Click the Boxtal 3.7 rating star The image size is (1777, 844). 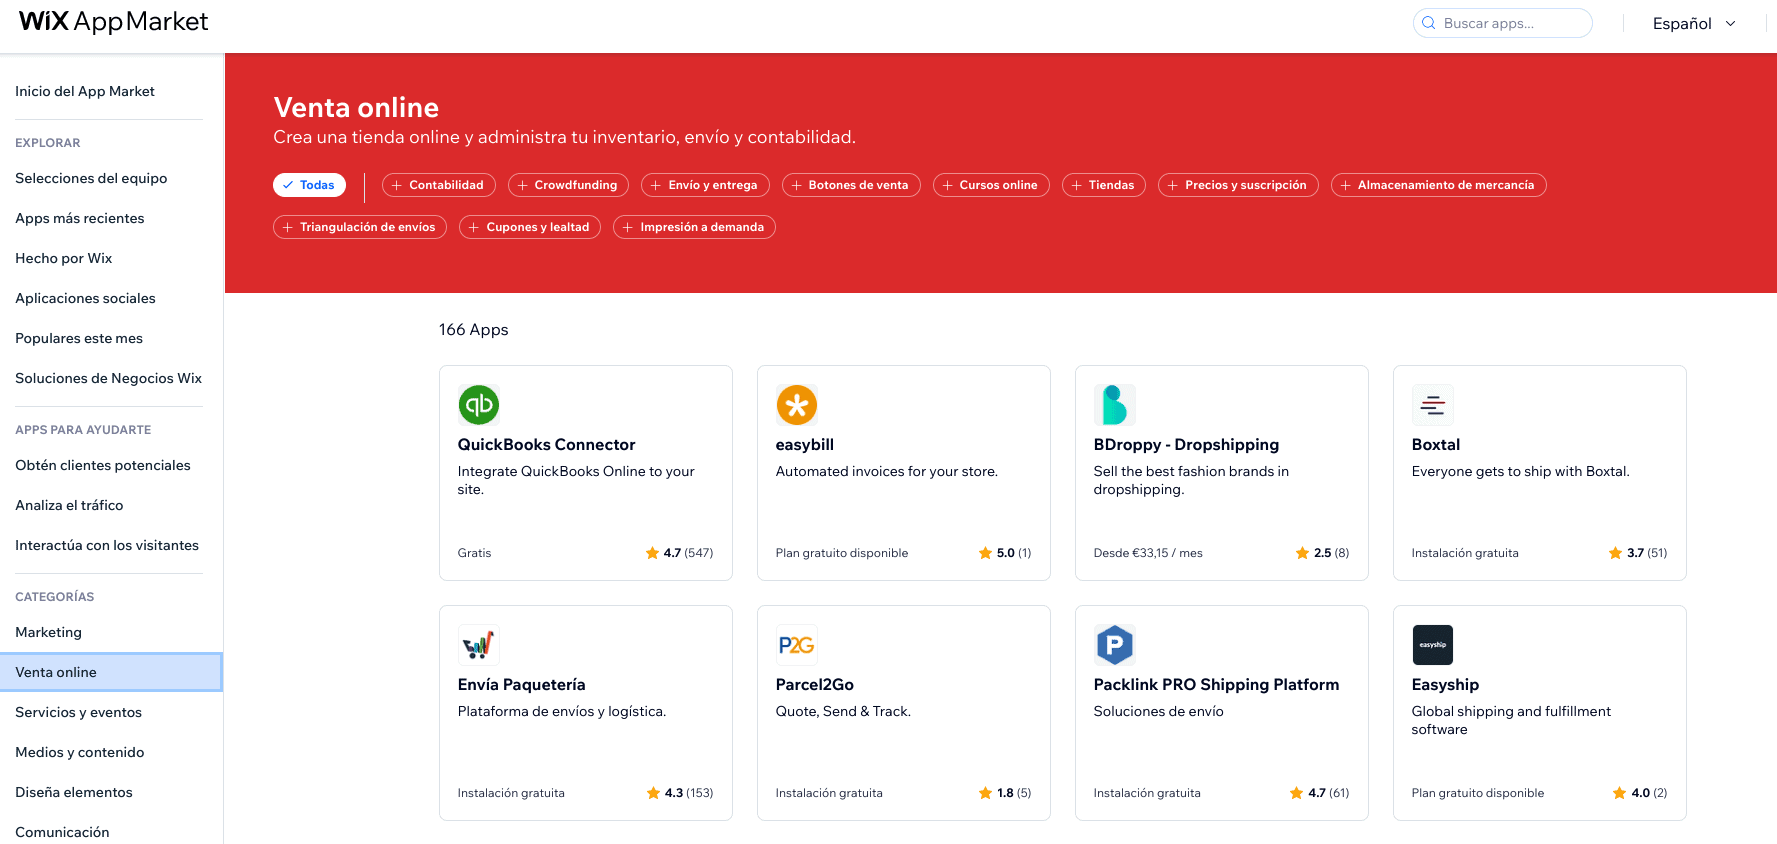click(1615, 553)
